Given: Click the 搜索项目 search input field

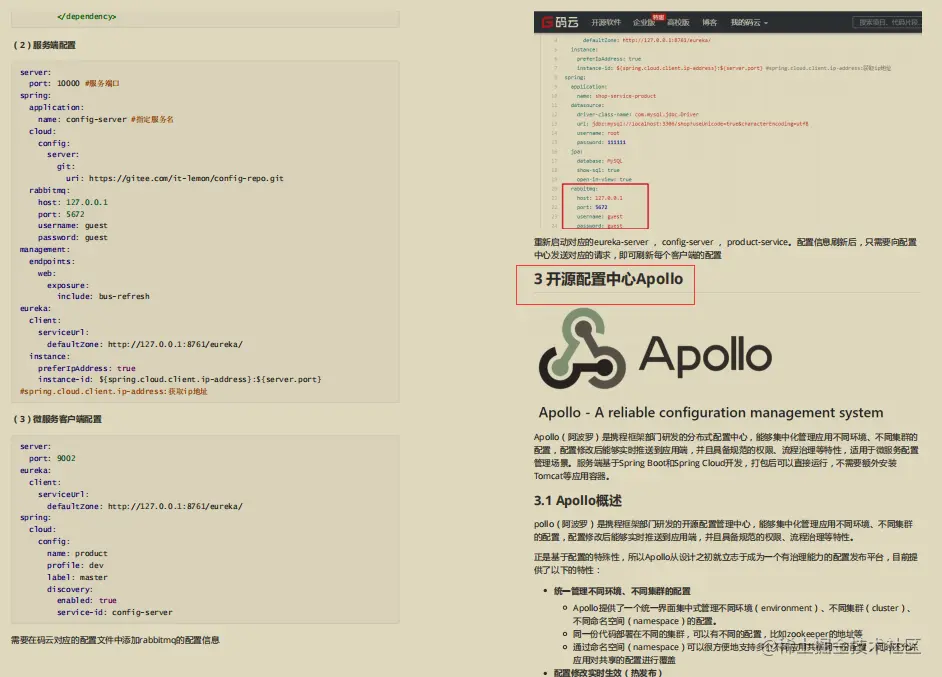Looking at the screenshot, I should coord(887,22).
